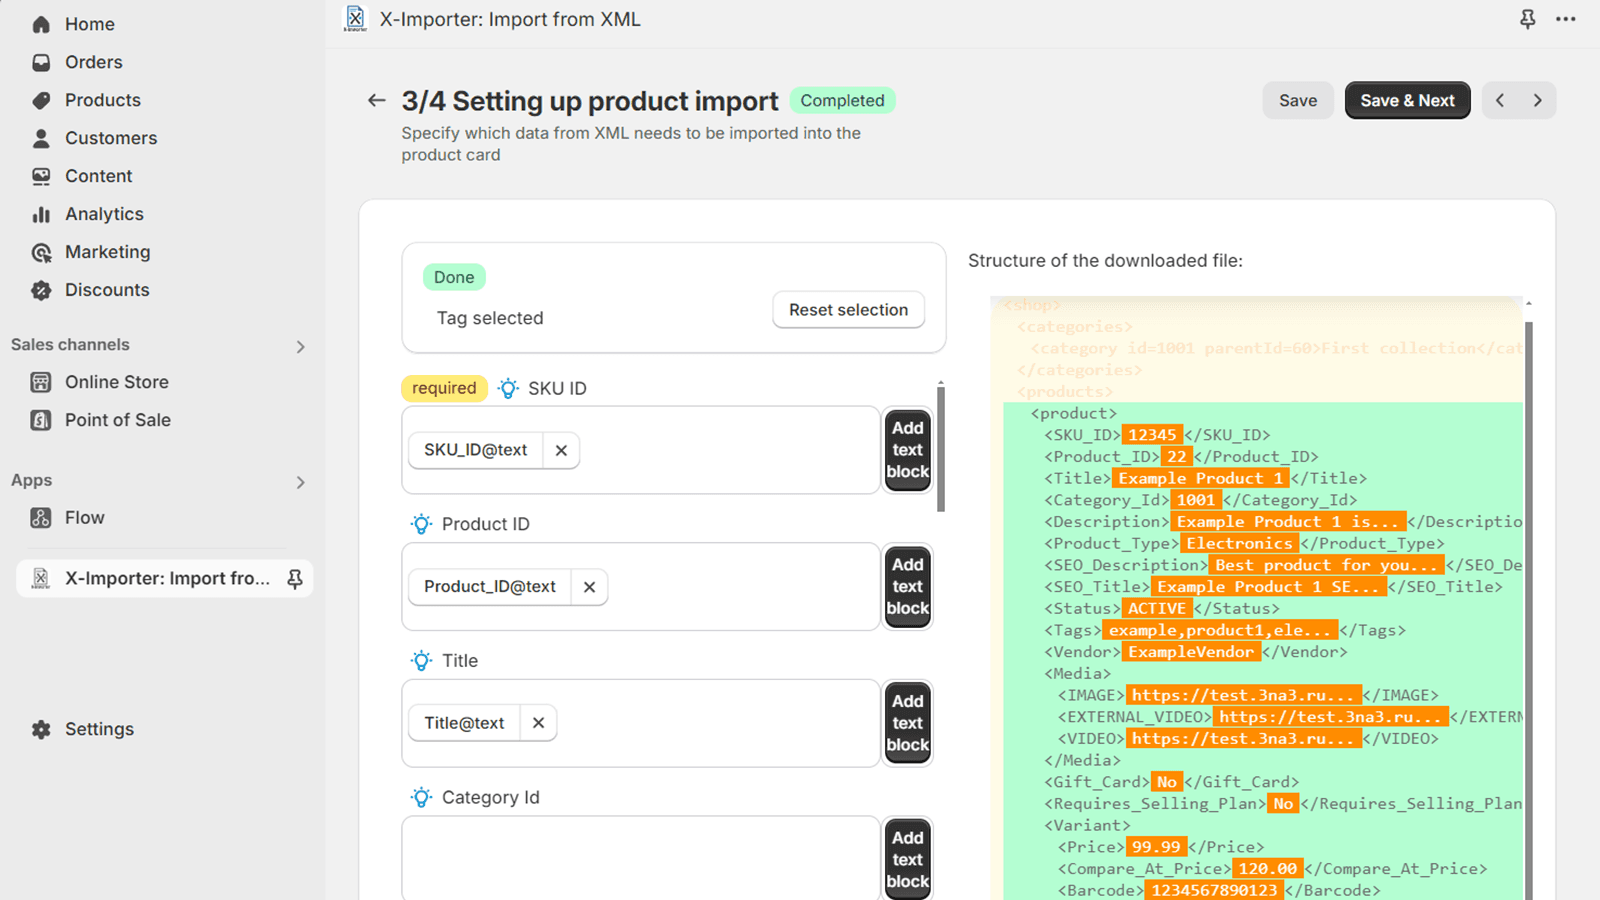Go to next step with right chevron

pyautogui.click(x=1537, y=100)
